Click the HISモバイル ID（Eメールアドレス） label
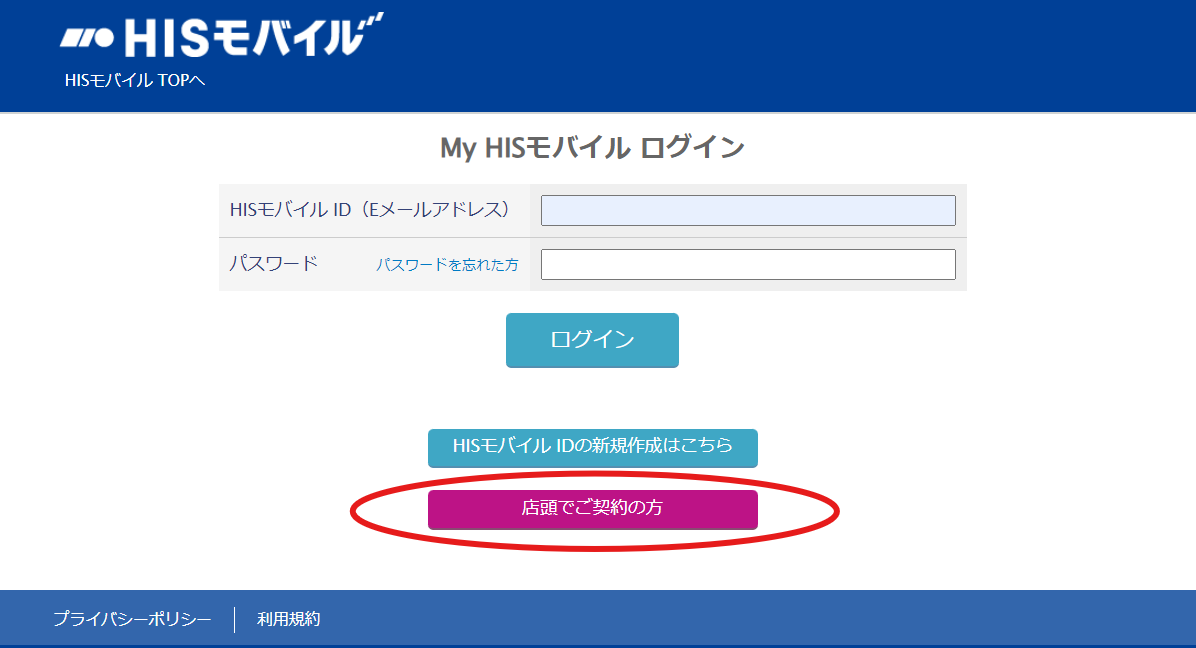The height and width of the screenshot is (648, 1196). pyautogui.click(x=370, y=210)
